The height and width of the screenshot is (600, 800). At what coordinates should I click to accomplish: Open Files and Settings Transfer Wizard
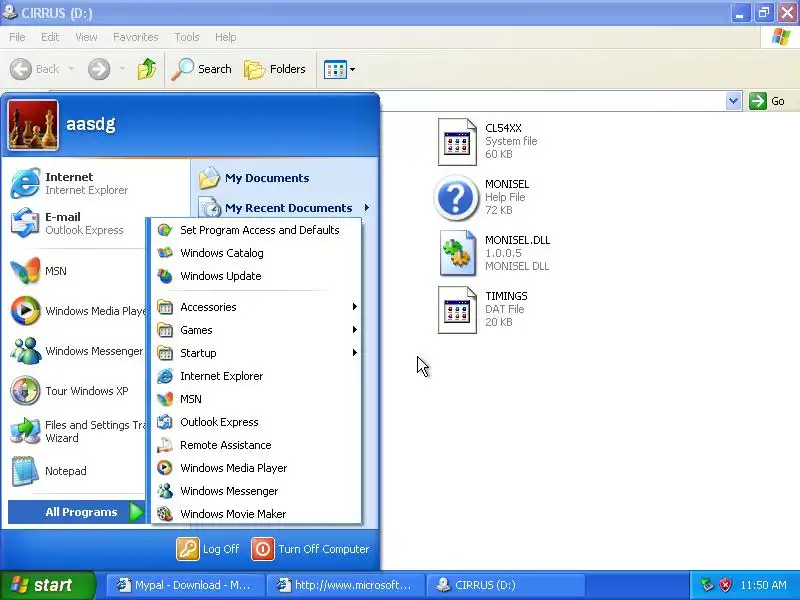[x=77, y=431]
